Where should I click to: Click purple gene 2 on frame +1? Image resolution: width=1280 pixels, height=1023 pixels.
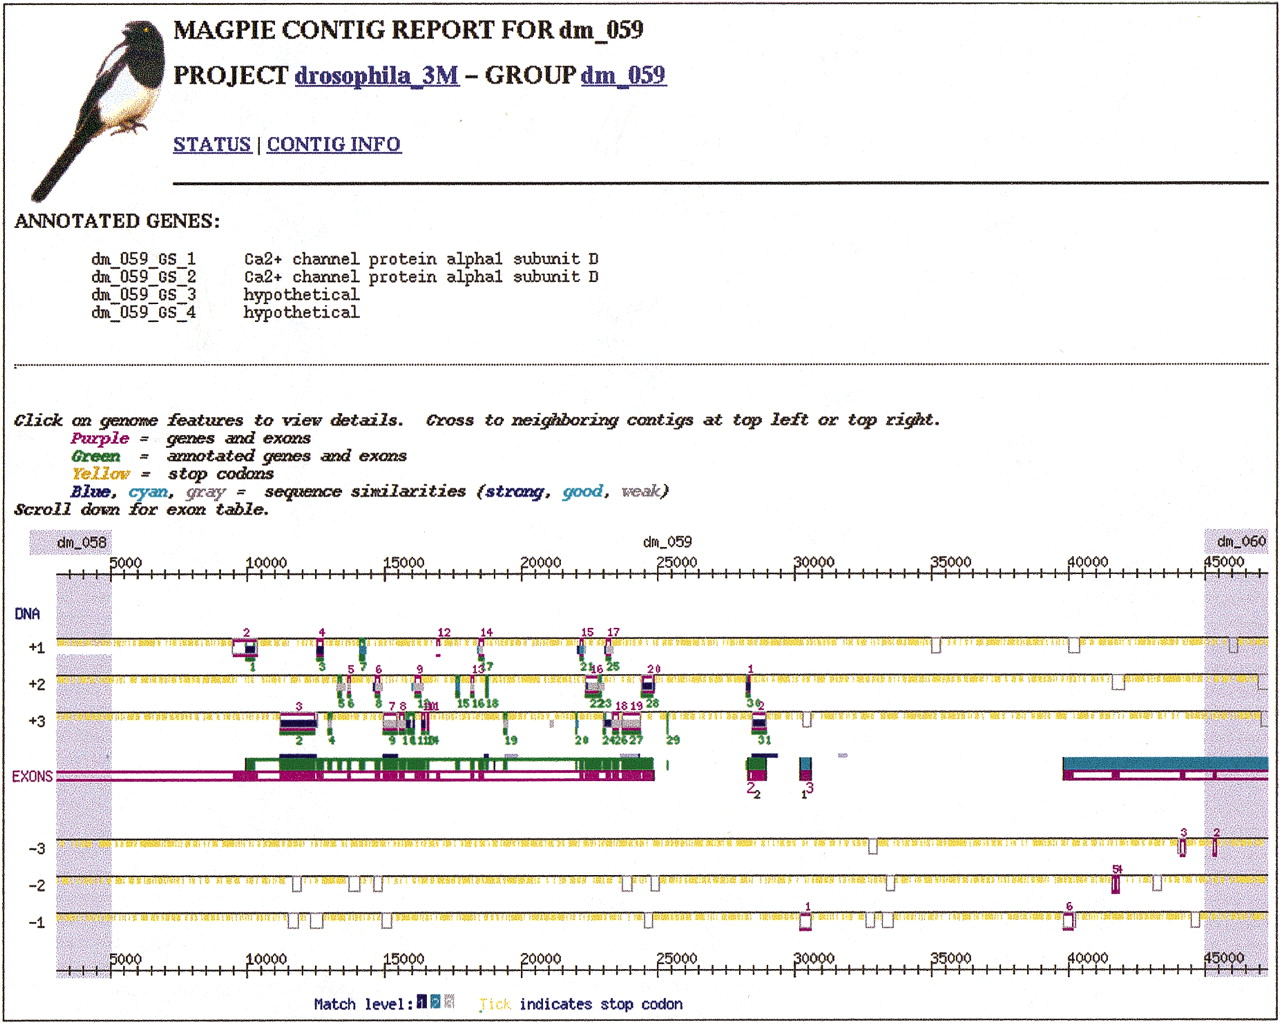coord(244,648)
